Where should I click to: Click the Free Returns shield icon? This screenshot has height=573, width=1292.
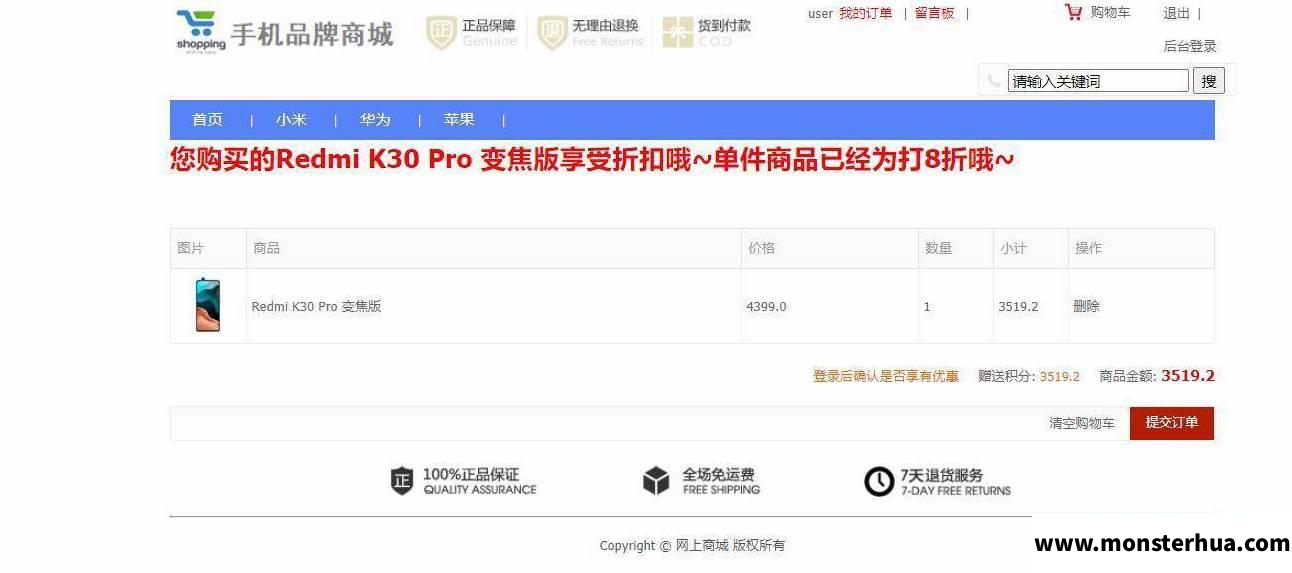pos(552,33)
